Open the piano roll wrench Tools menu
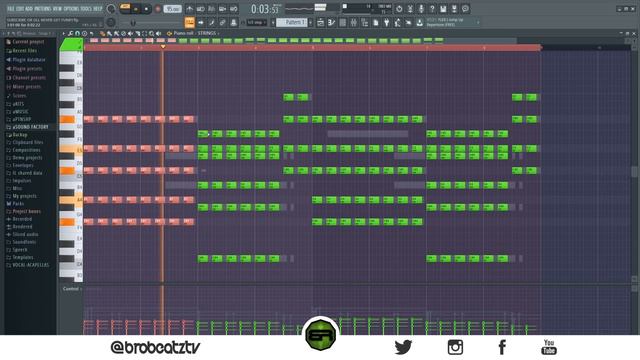This screenshot has width=640, height=360. tap(70, 33)
